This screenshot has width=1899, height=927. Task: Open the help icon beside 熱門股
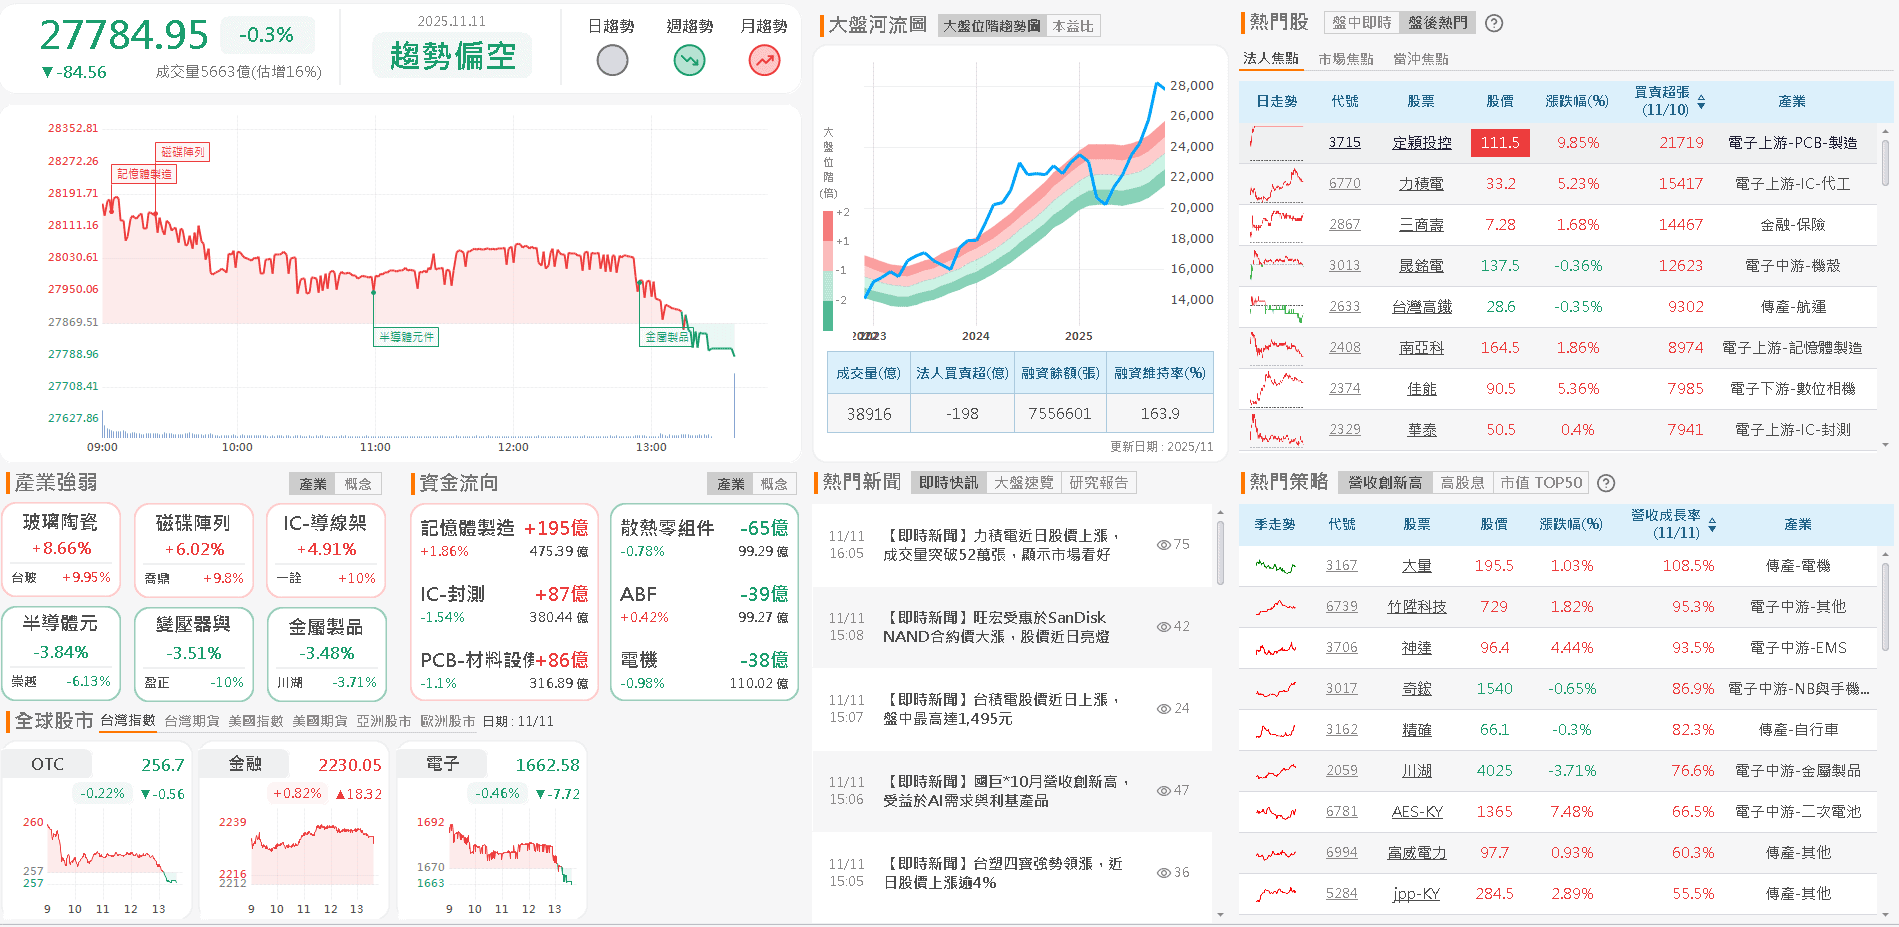(1493, 22)
